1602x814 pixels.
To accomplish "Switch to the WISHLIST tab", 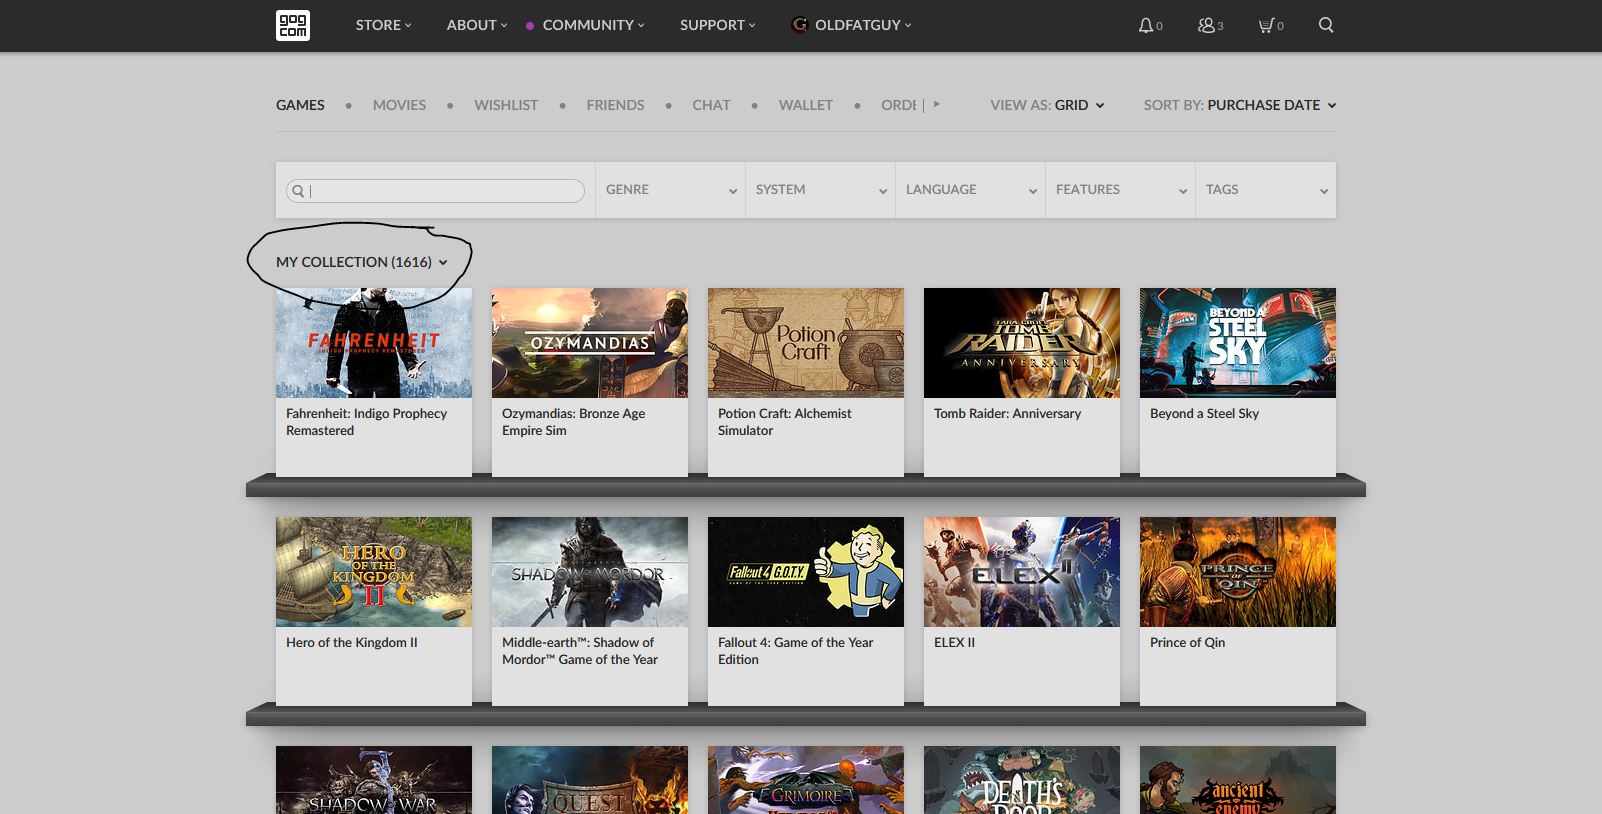I will click(506, 105).
